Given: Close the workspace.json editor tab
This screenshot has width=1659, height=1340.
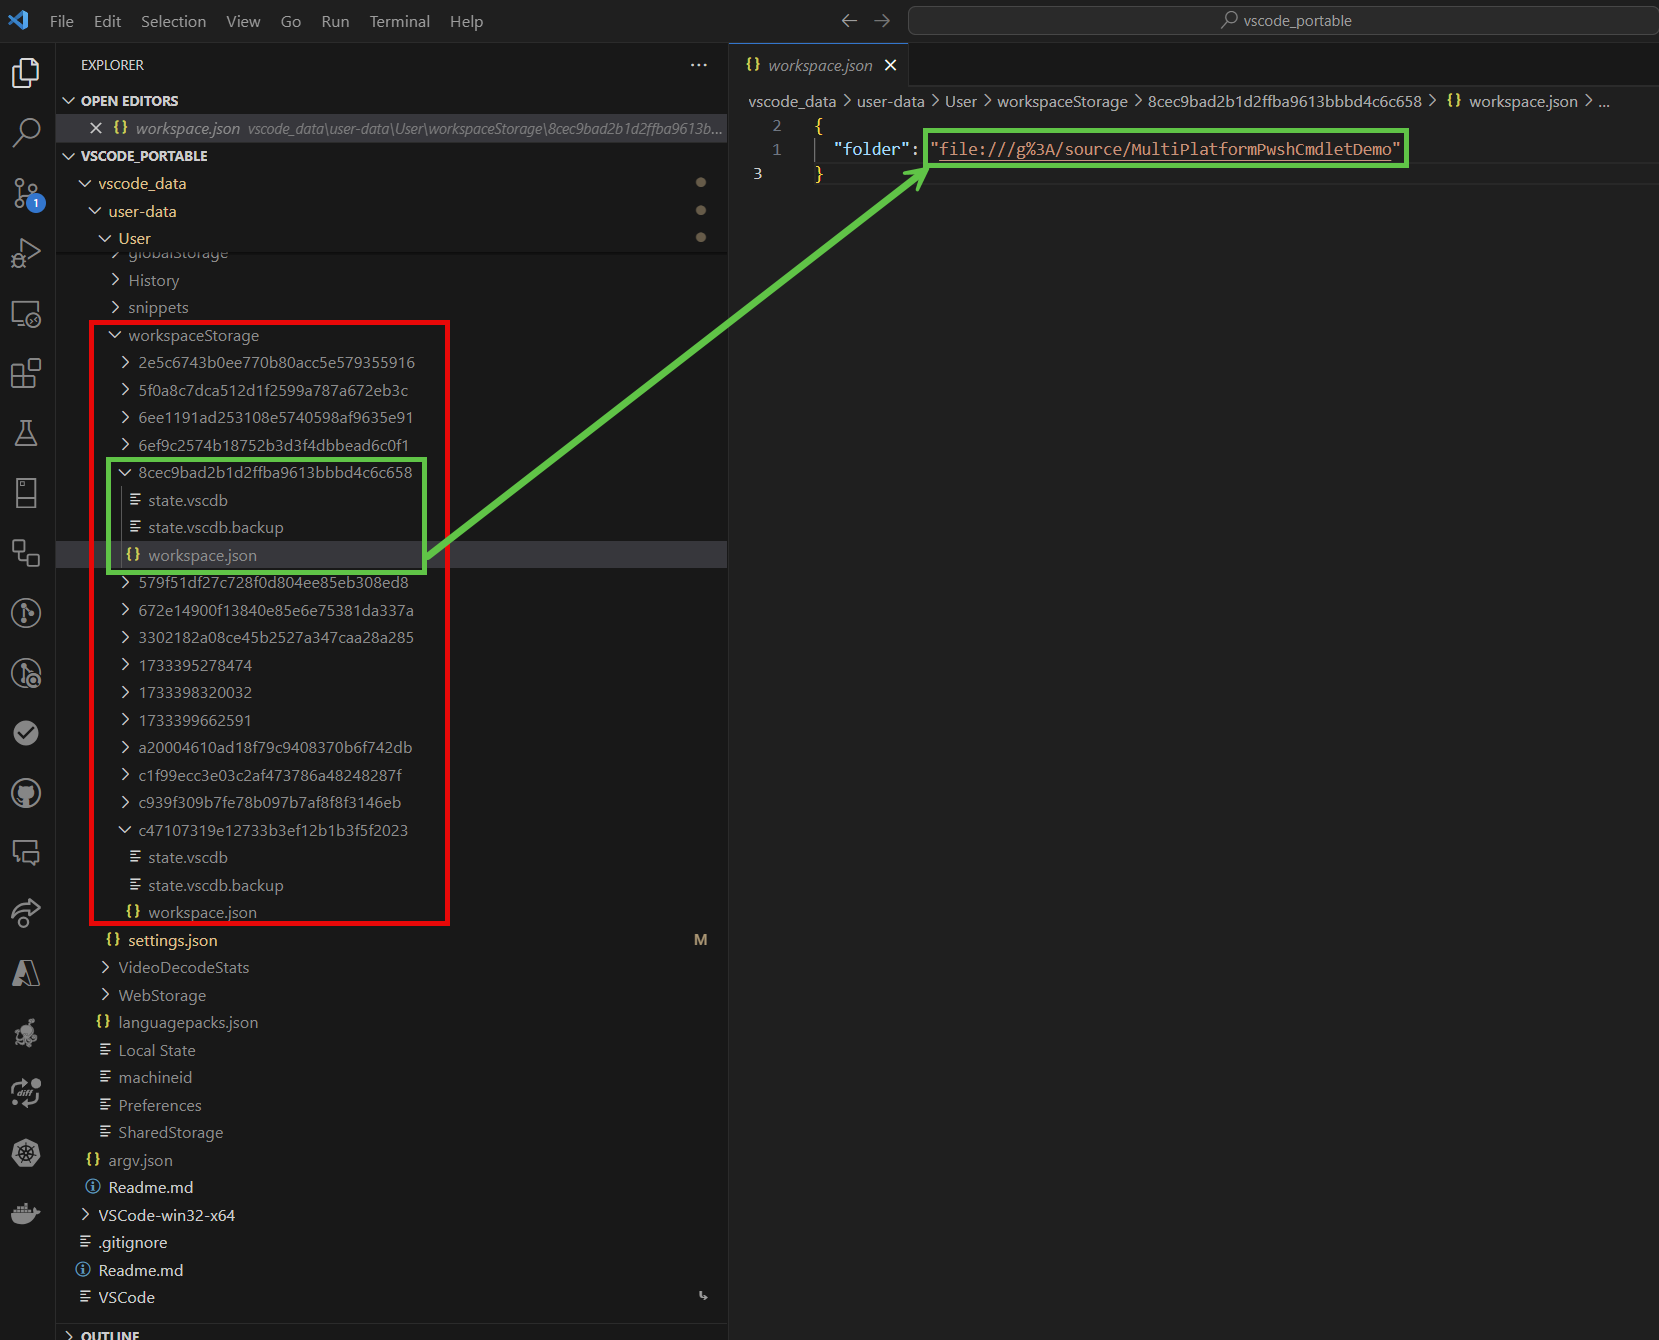Looking at the screenshot, I should [x=890, y=66].
